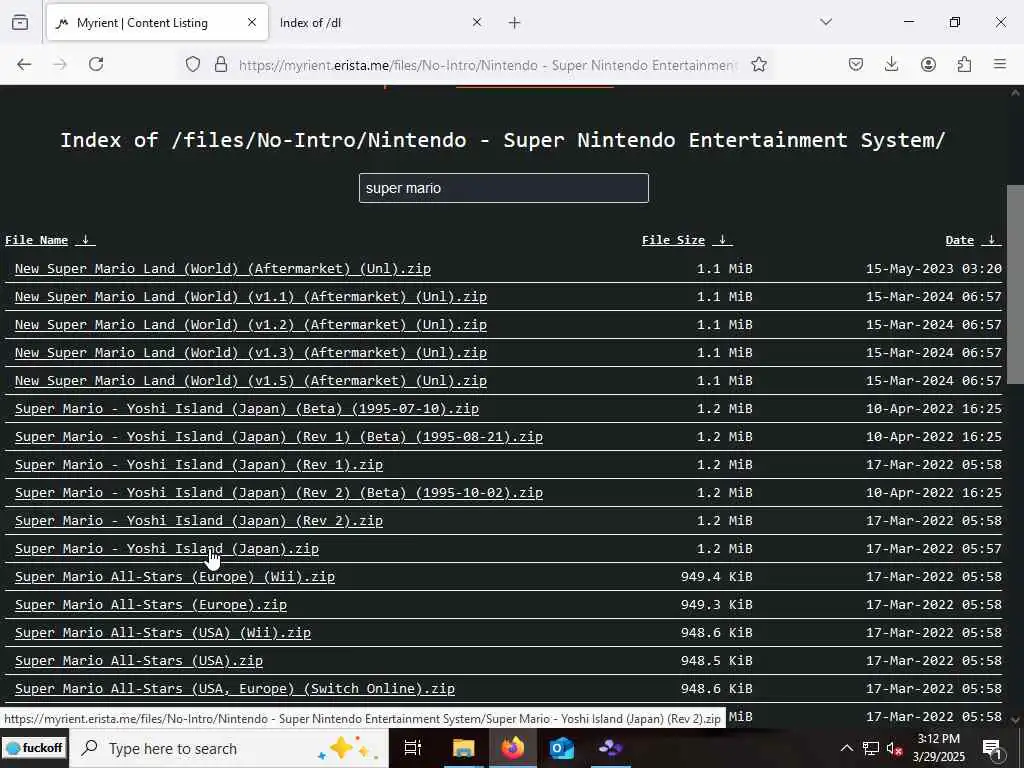Open the Firefox View workspace icon
The height and width of the screenshot is (768, 1024).
tap(20, 23)
